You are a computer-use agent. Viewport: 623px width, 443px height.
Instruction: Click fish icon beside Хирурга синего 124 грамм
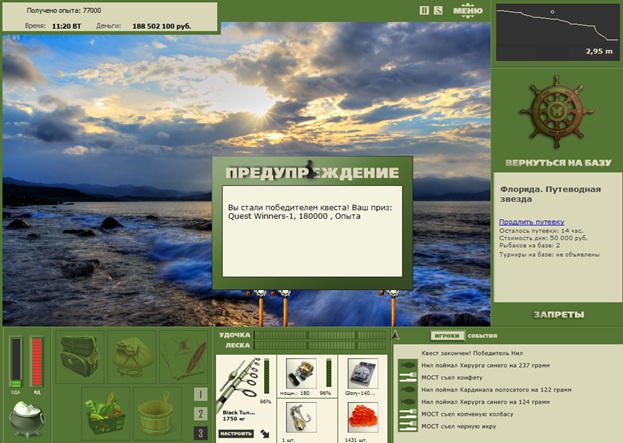[x=408, y=402]
